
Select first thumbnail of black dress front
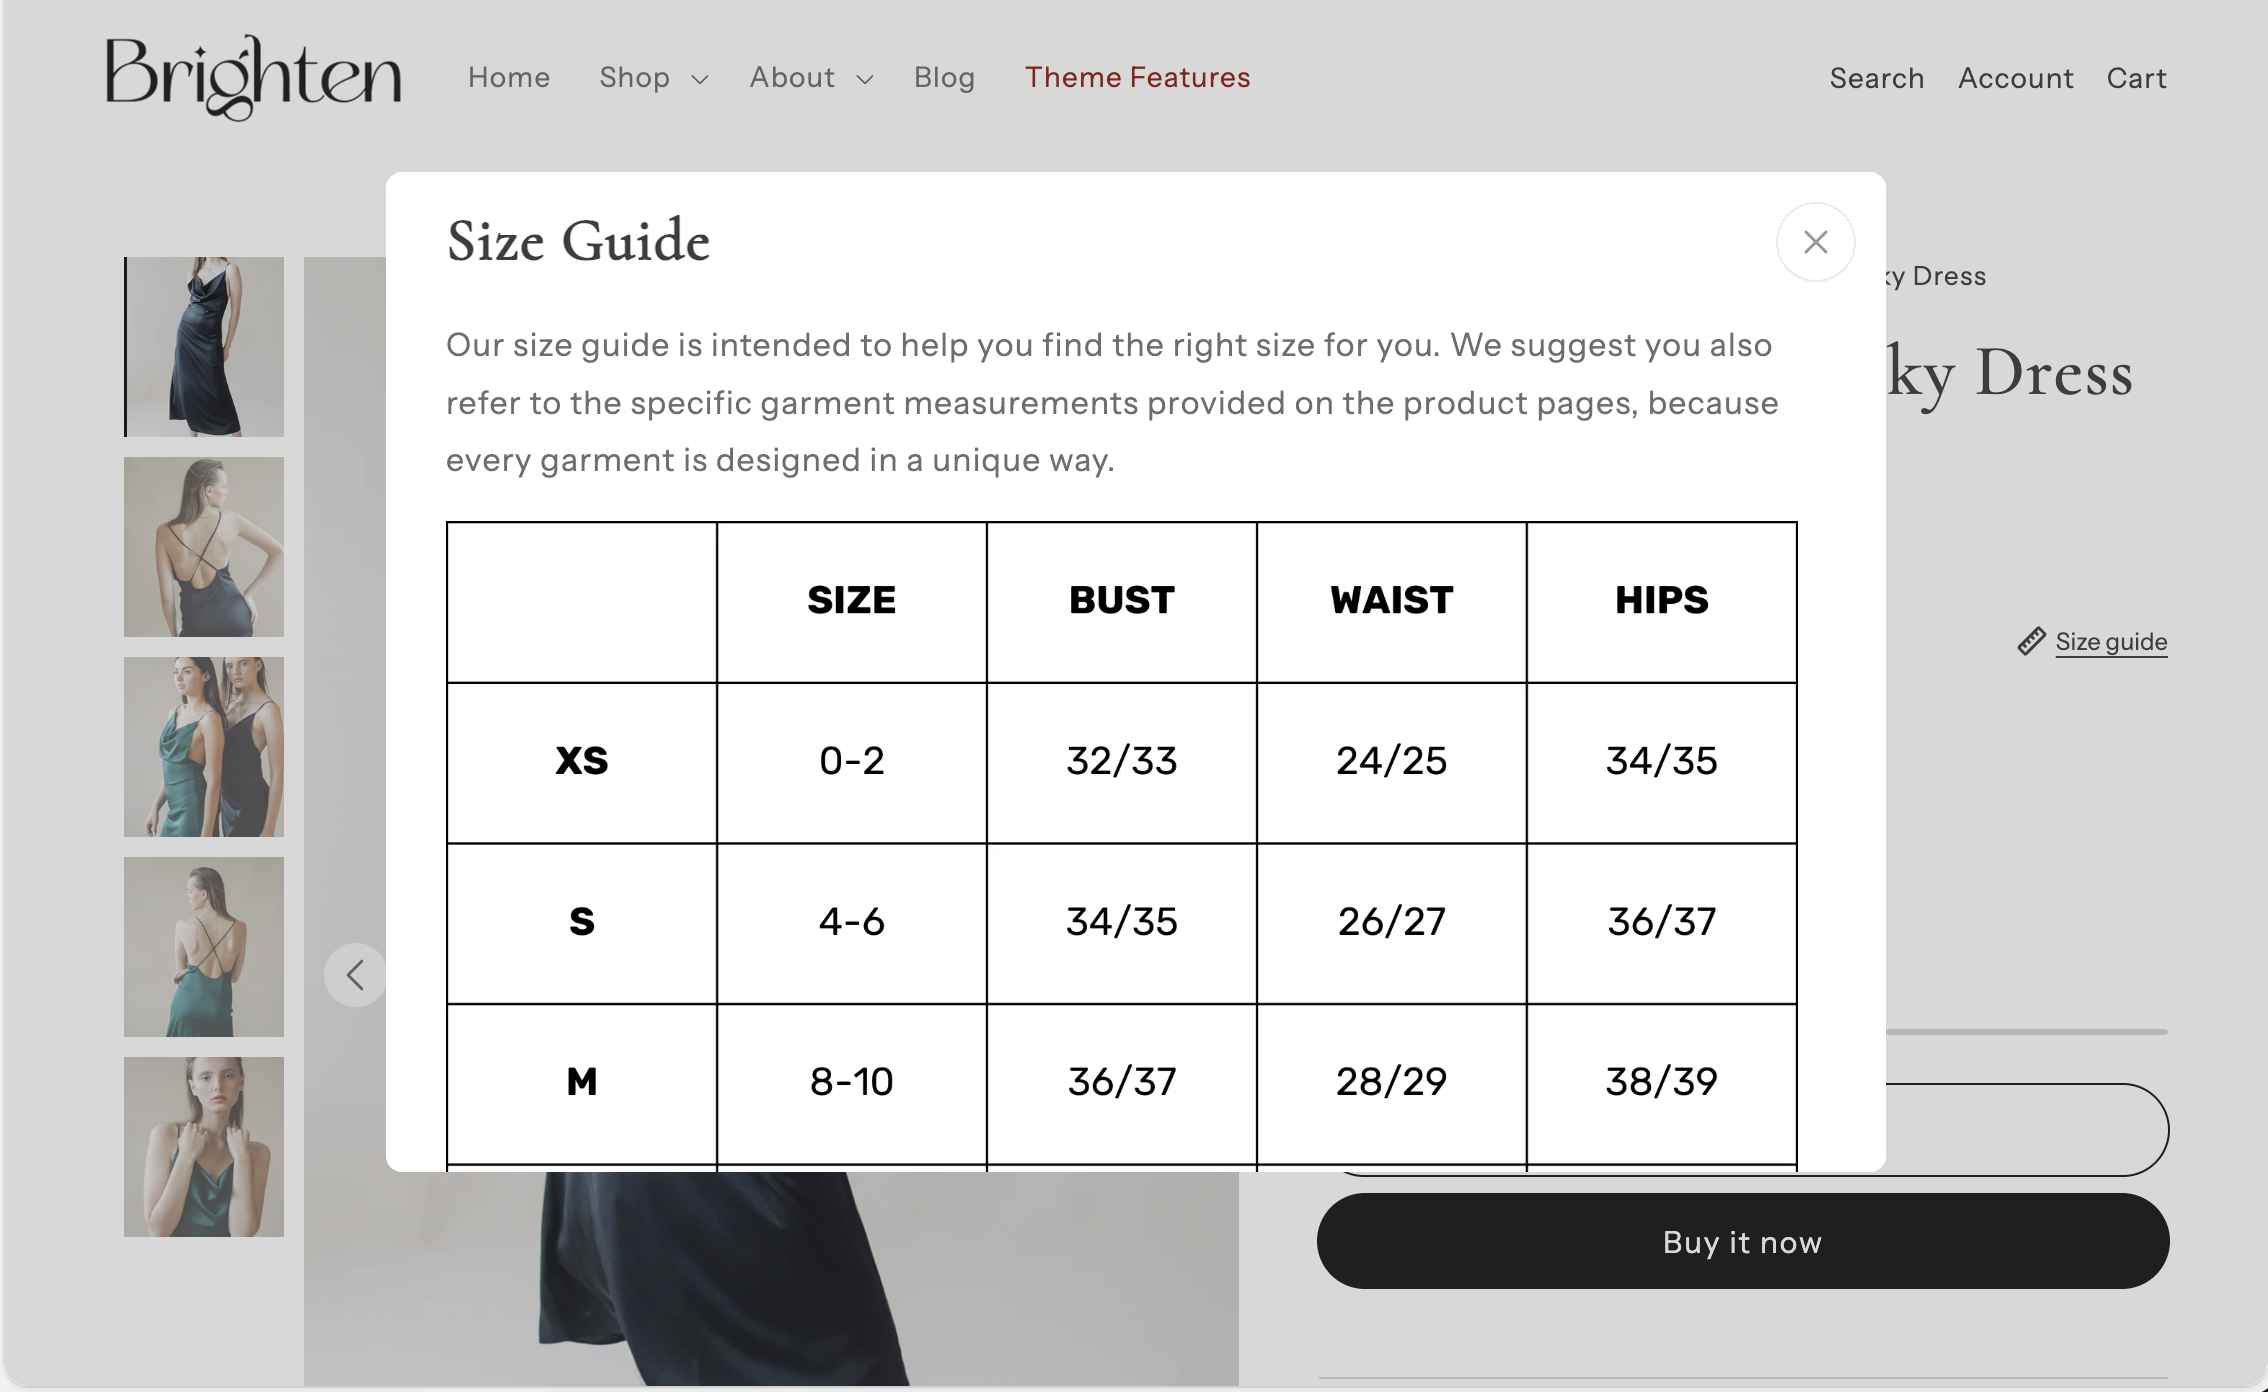(204, 347)
